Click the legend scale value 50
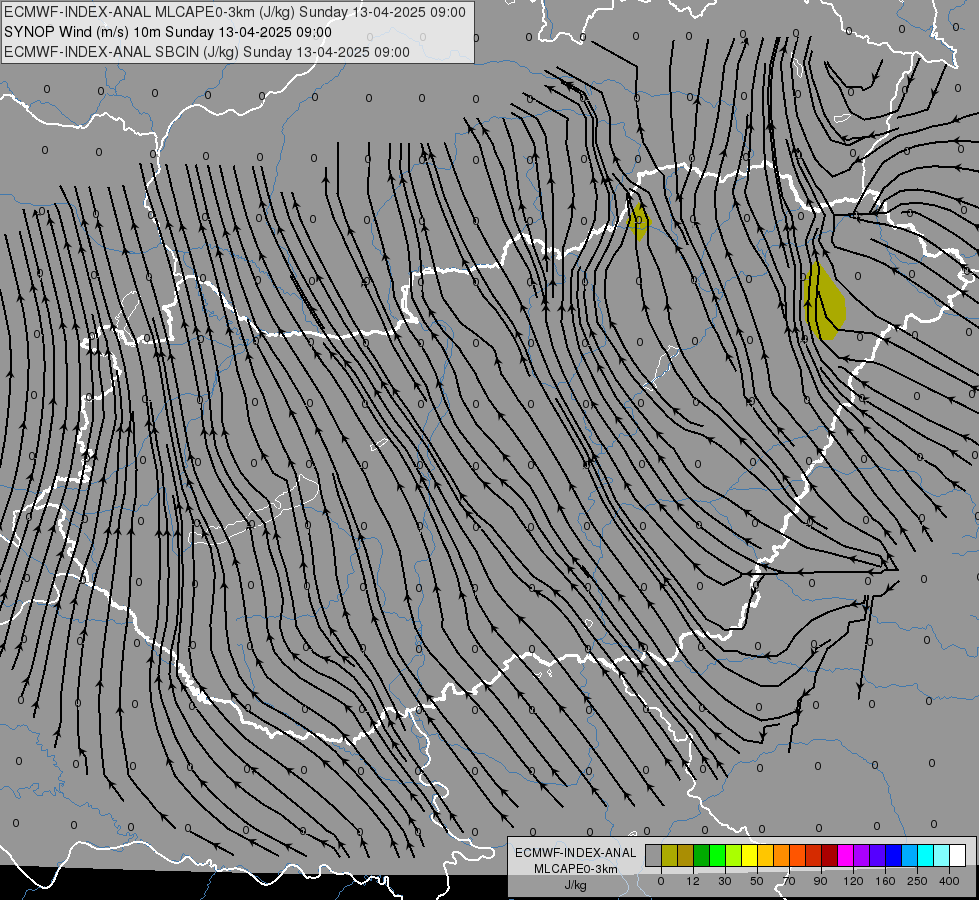 (x=757, y=881)
